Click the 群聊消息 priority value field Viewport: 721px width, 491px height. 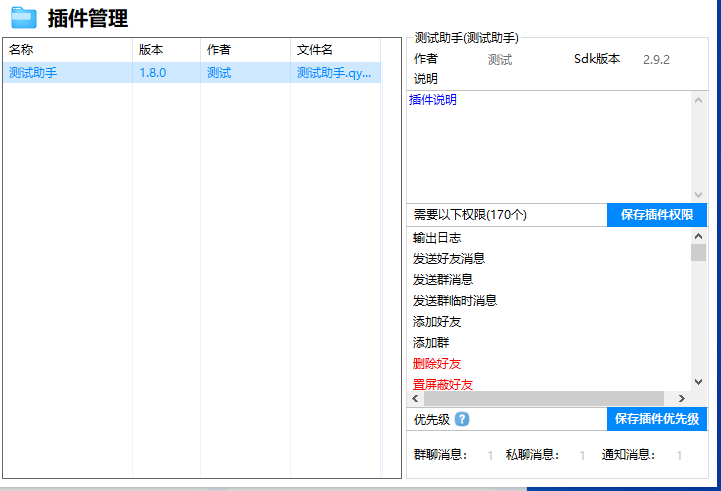pyautogui.click(x=490, y=456)
